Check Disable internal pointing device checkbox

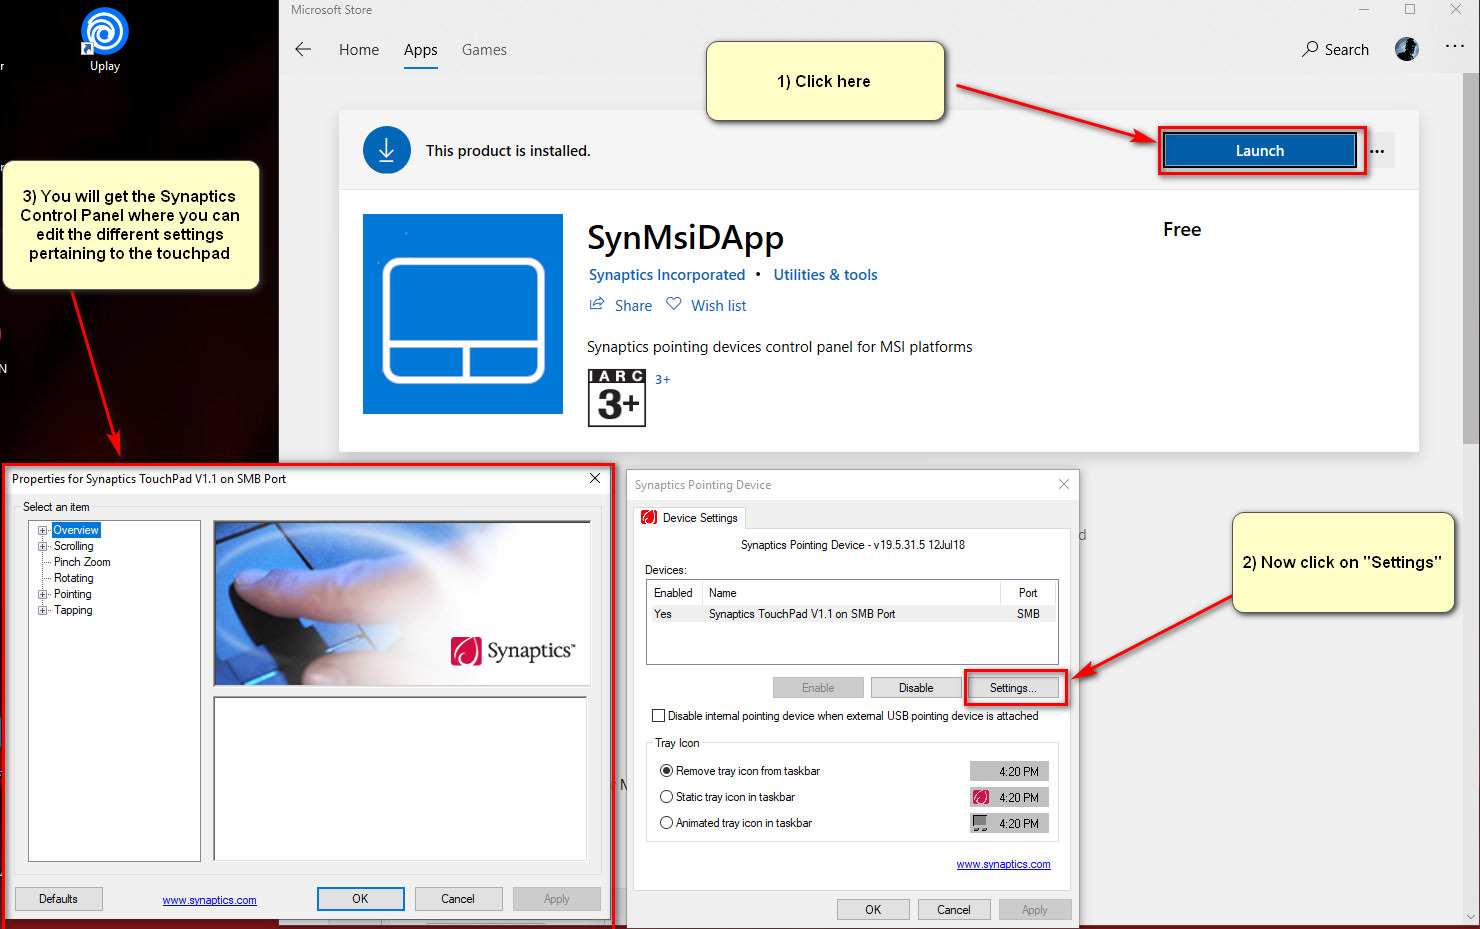pyautogui.click(x=658, y=715)
